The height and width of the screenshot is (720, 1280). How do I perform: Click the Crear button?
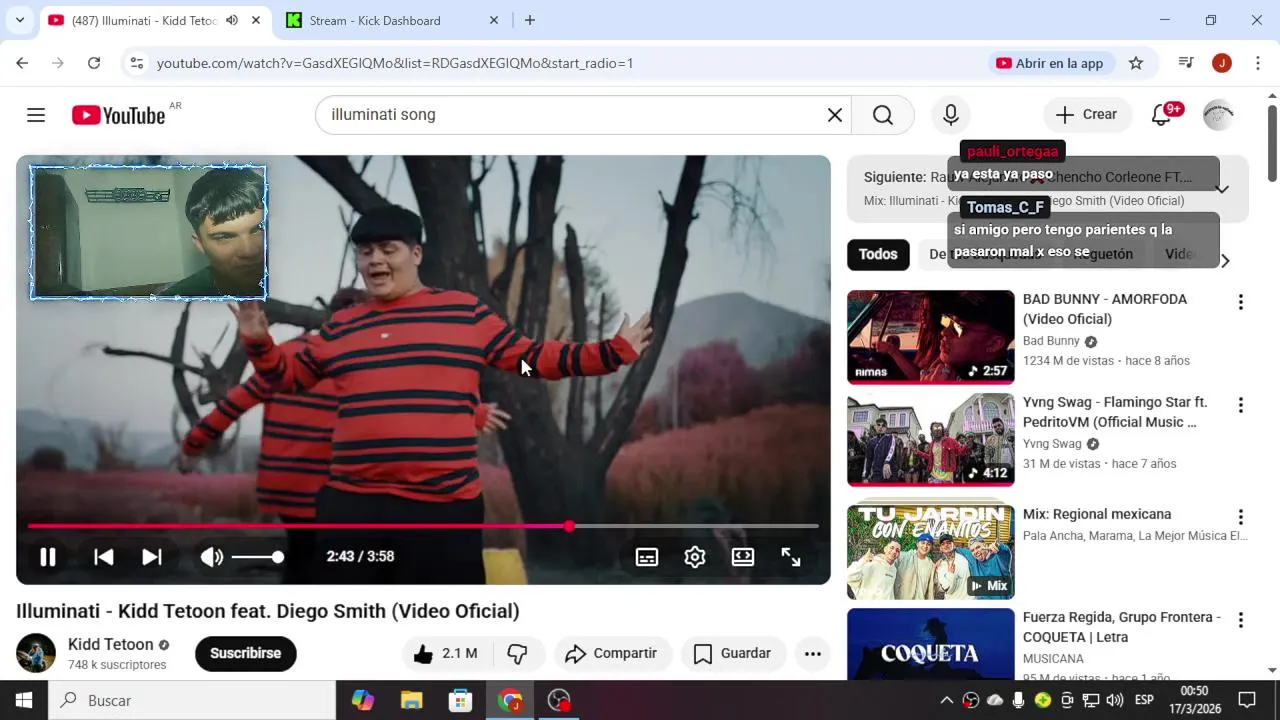tap(1088, 115)
